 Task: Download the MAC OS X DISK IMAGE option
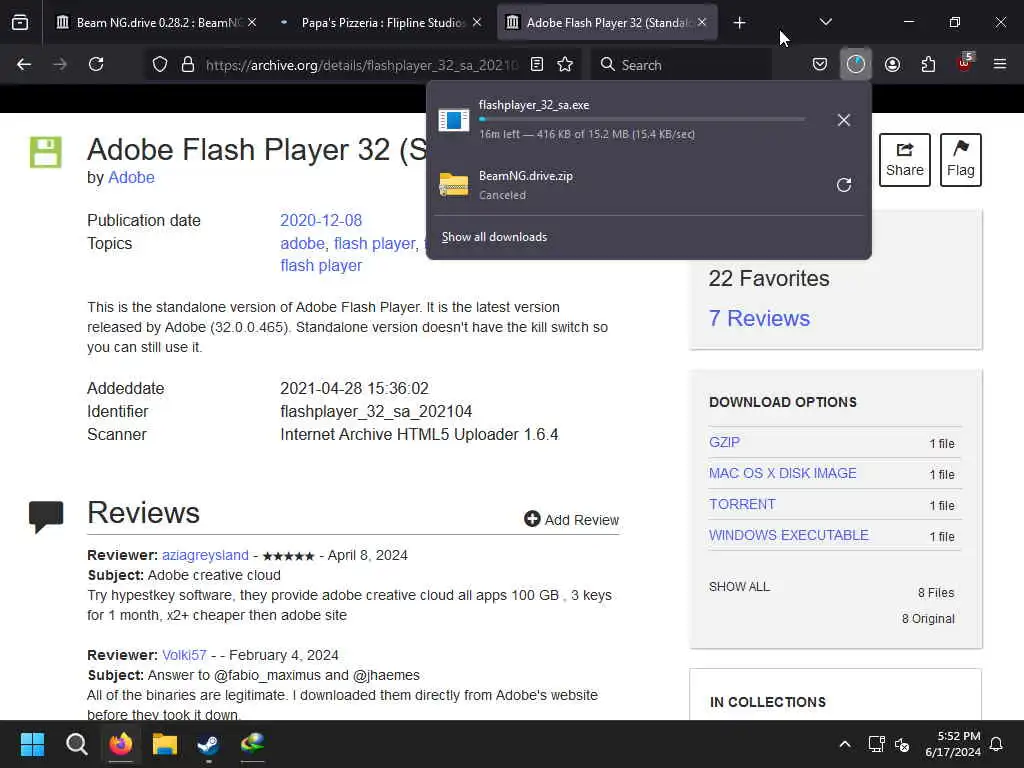tap(782, 473)
